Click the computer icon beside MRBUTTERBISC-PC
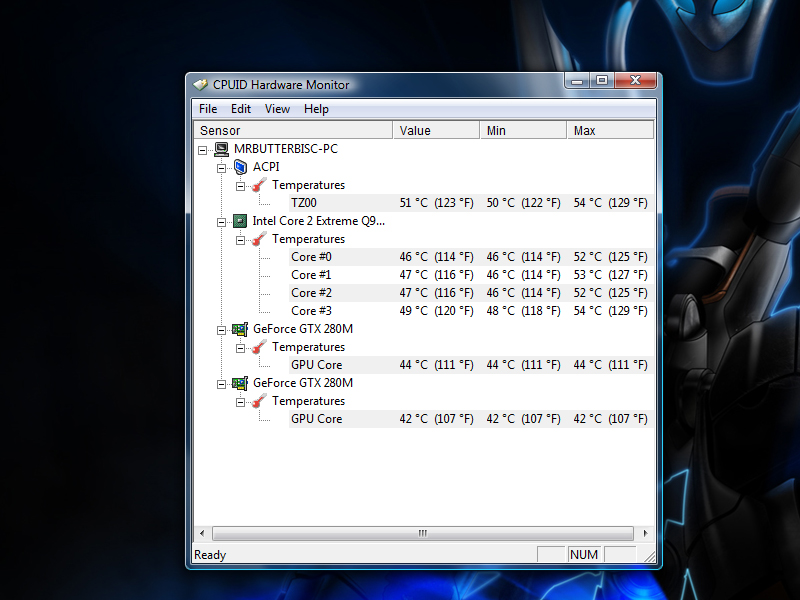 [221, 149]
